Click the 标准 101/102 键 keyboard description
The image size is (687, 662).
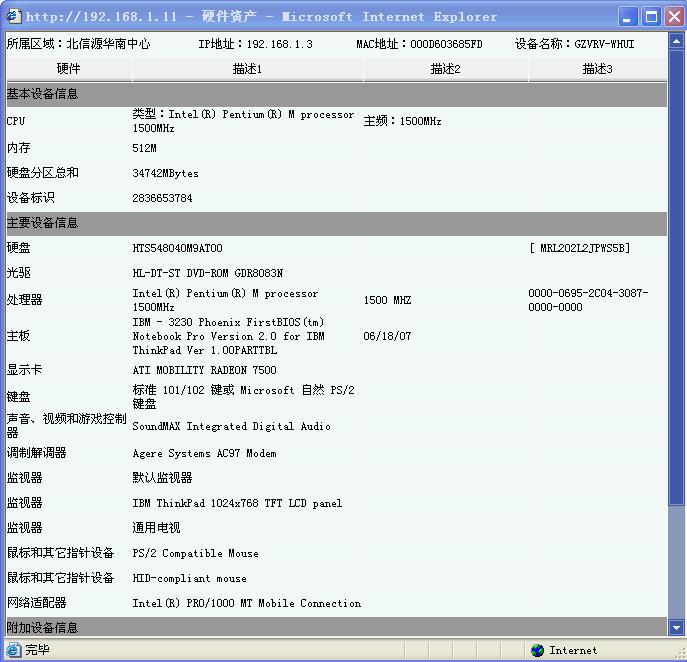244,397
